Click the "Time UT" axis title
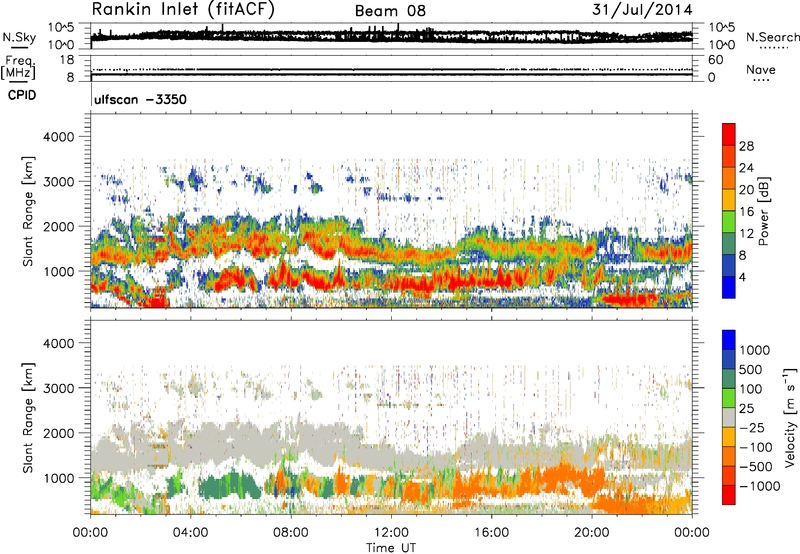800x554 pixels. [391, 548]
